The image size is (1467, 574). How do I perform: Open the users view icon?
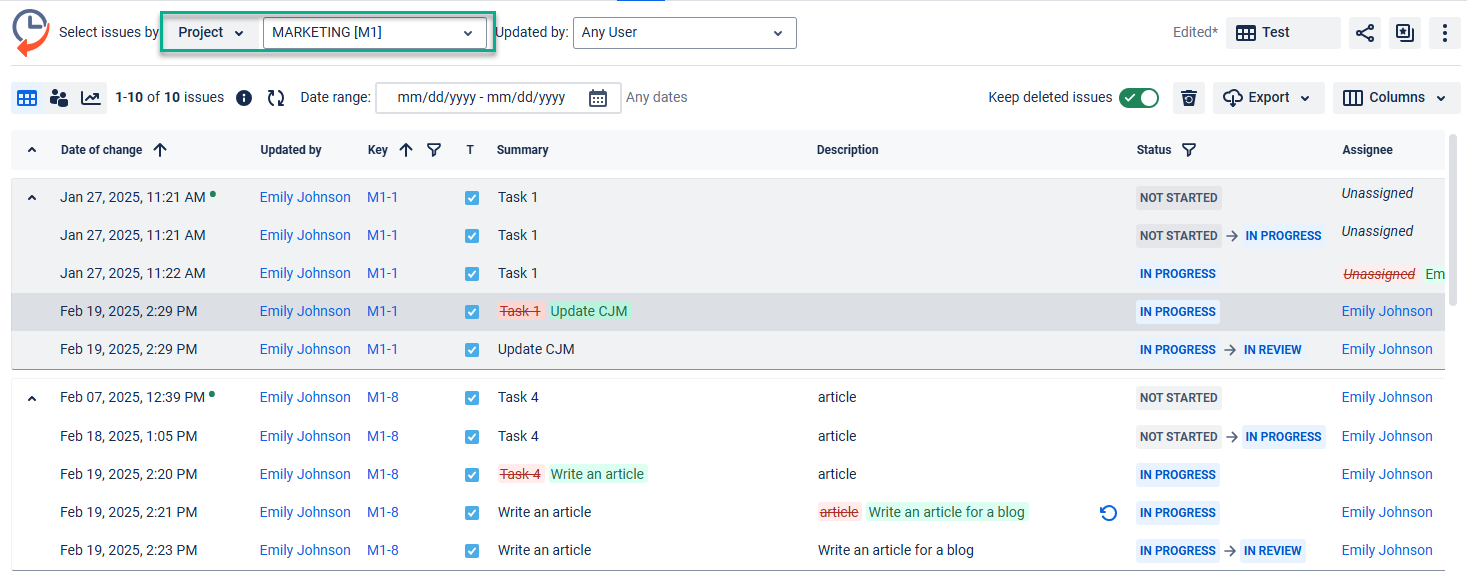click(x=59, y=98)
